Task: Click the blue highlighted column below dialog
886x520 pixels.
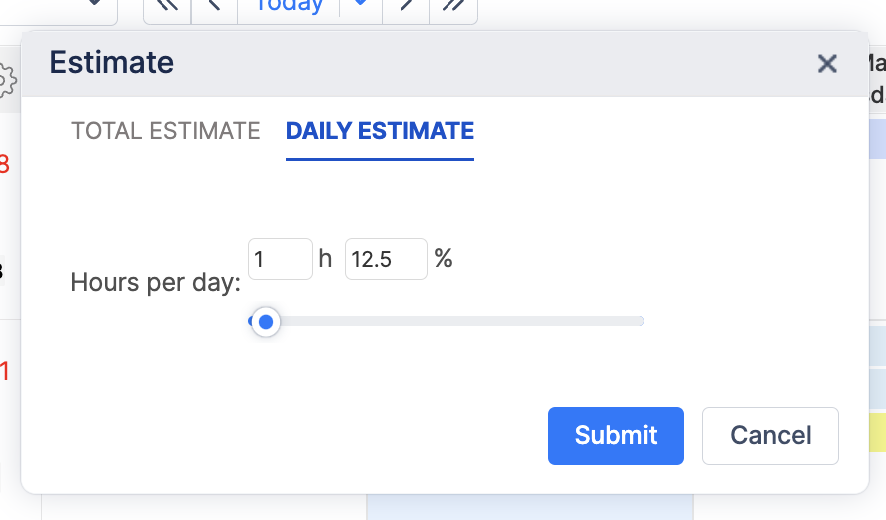Action: (529, 507)
